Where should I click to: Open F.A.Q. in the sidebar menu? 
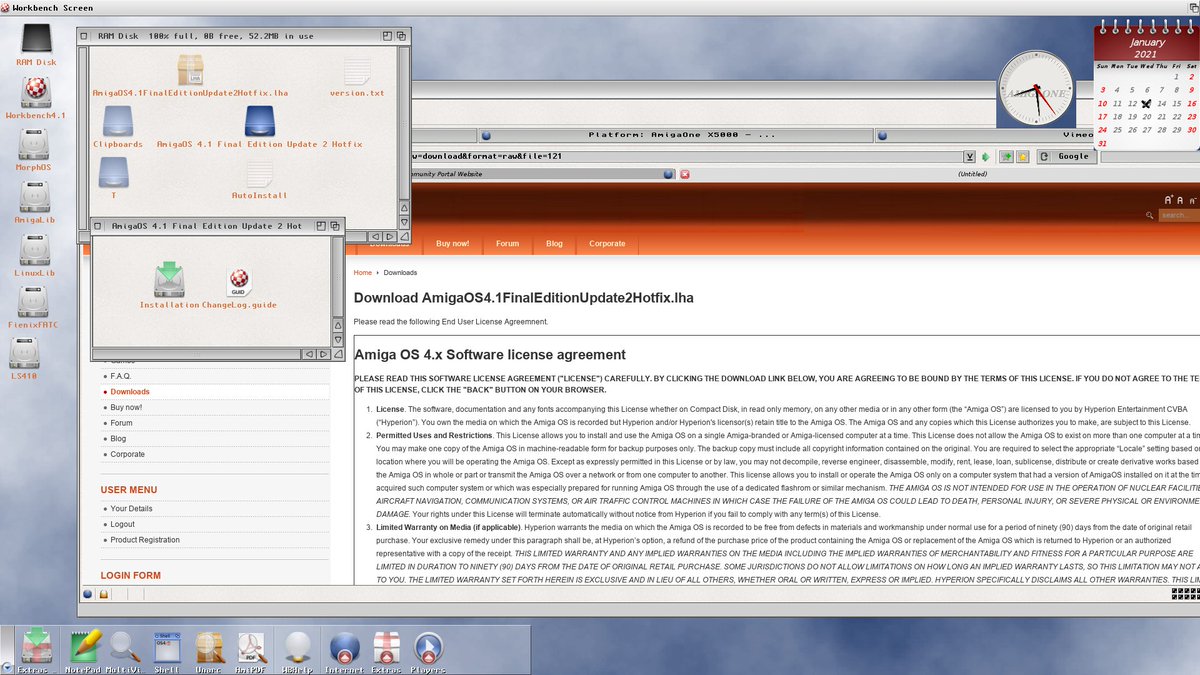point(121,376)
